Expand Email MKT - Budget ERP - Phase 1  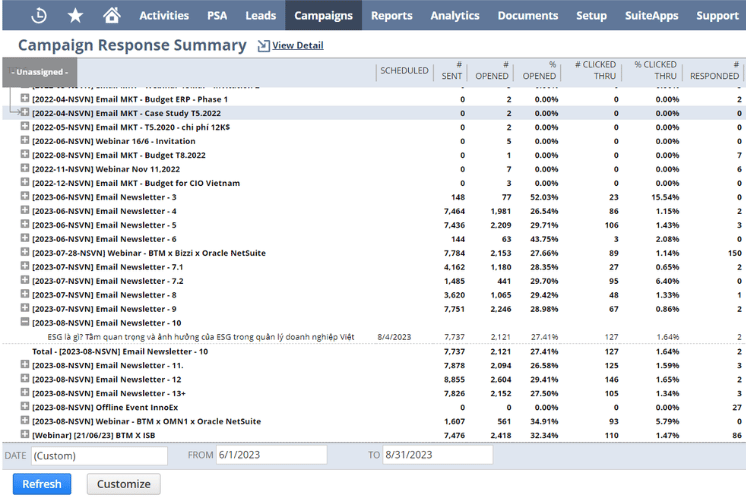pos(25,98)
